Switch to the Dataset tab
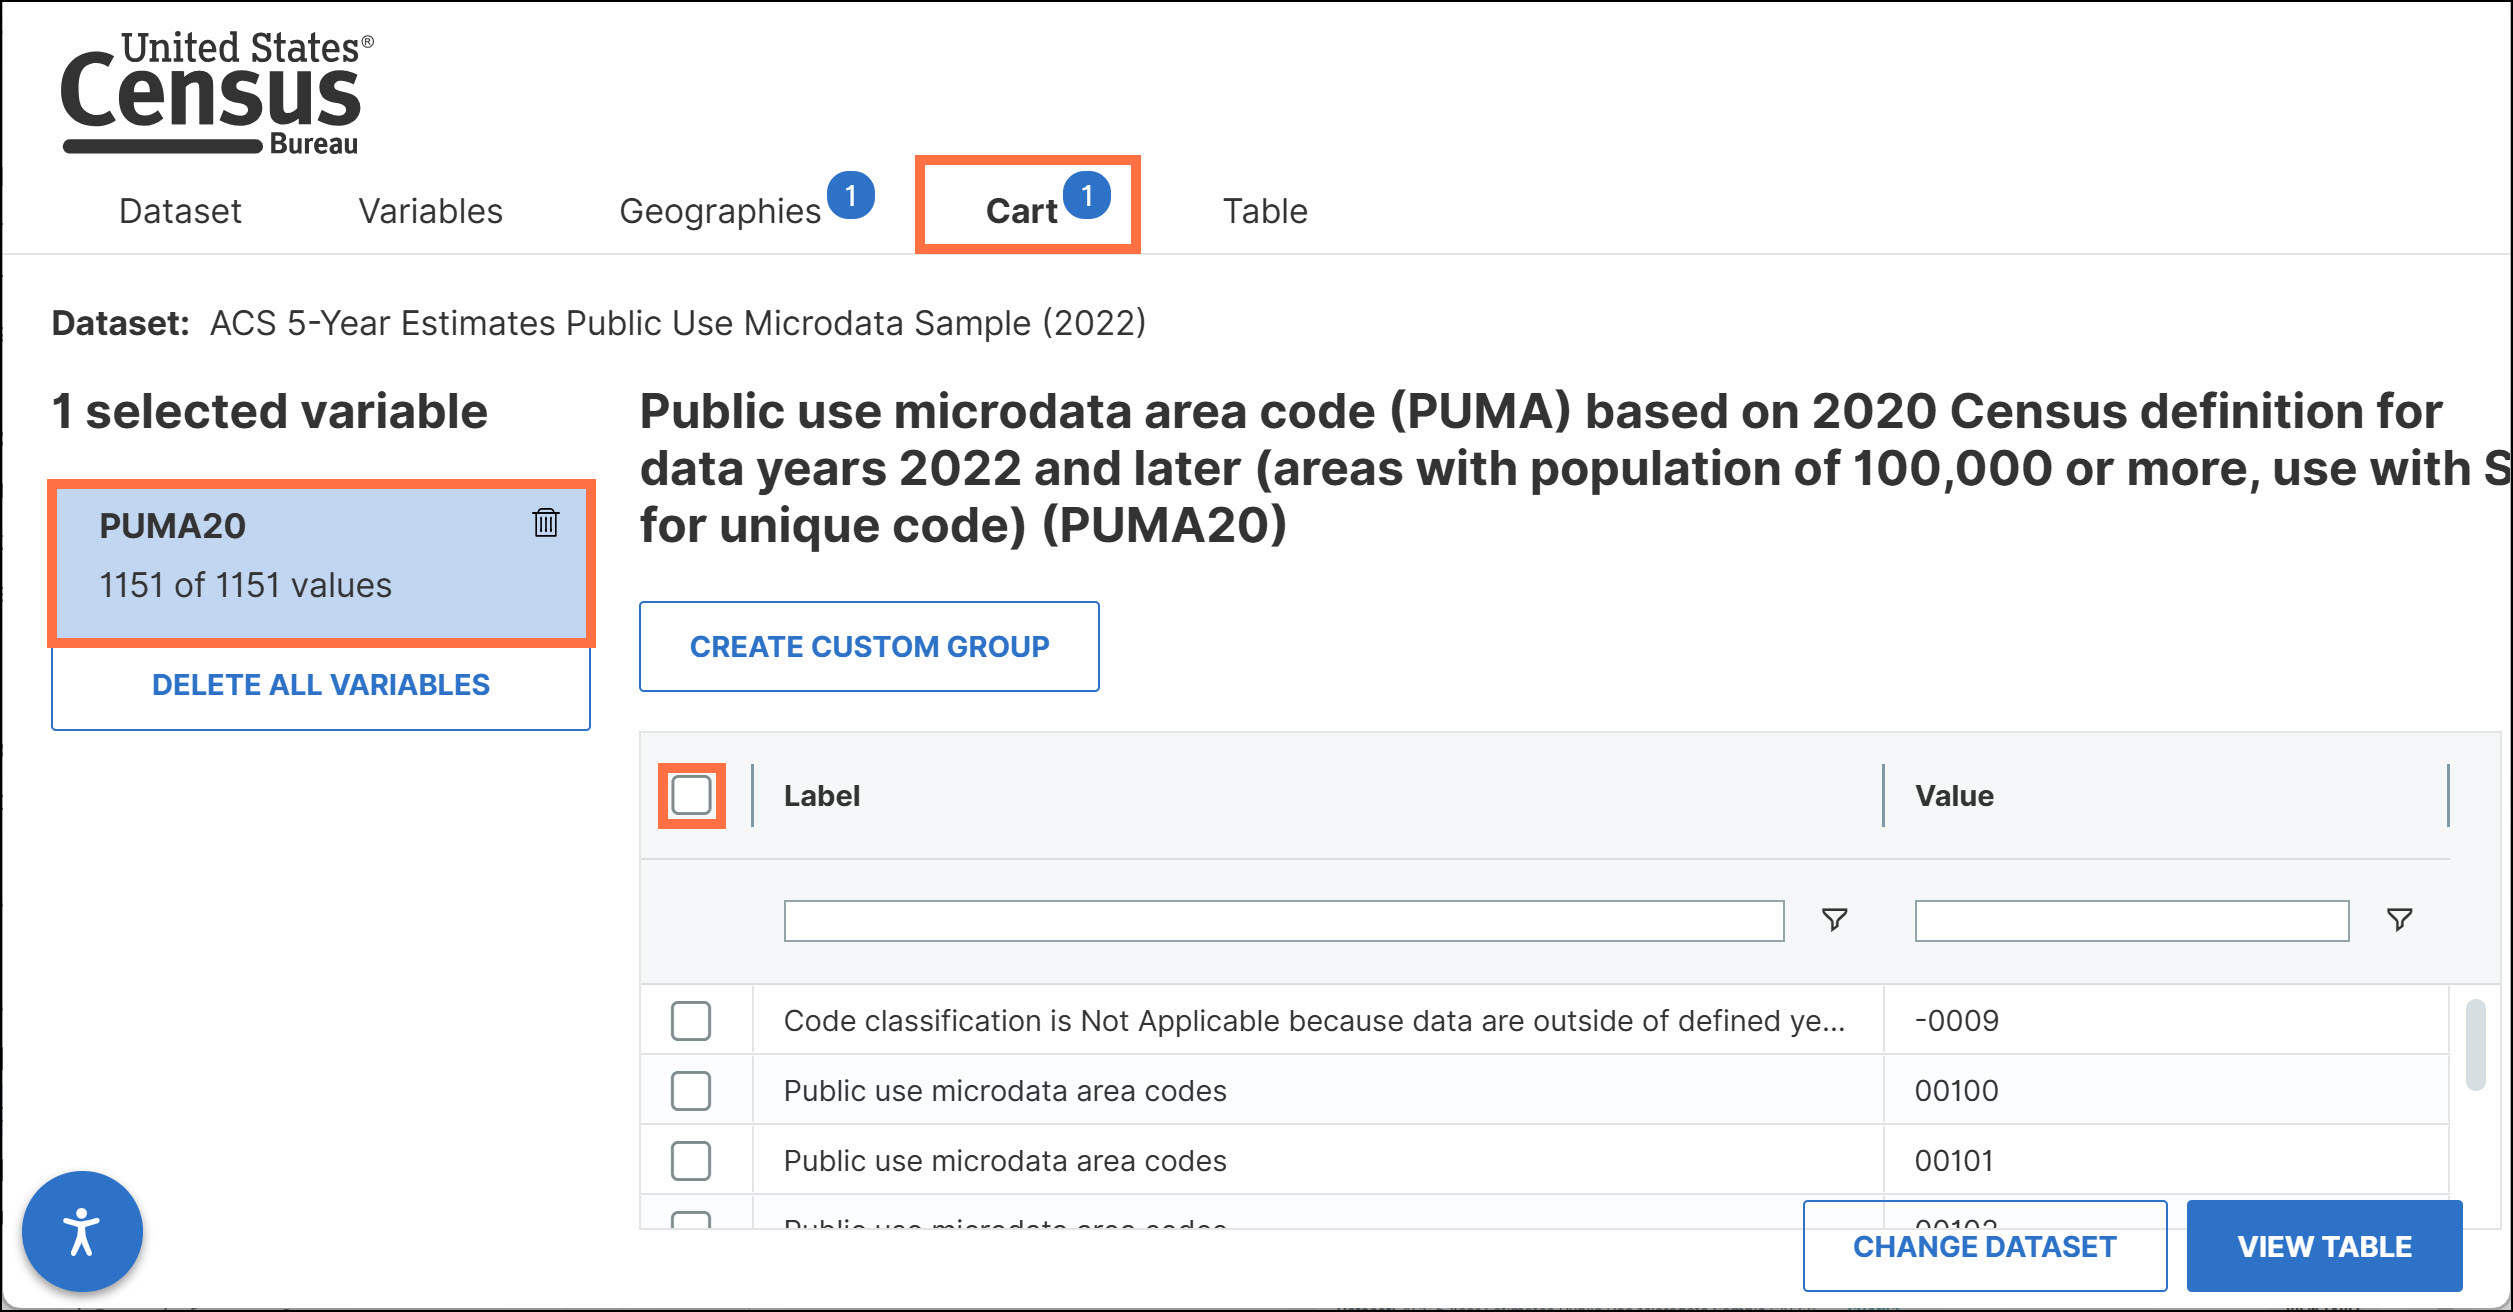This screenshot has width=2513, height=1312. coord(179,210)
